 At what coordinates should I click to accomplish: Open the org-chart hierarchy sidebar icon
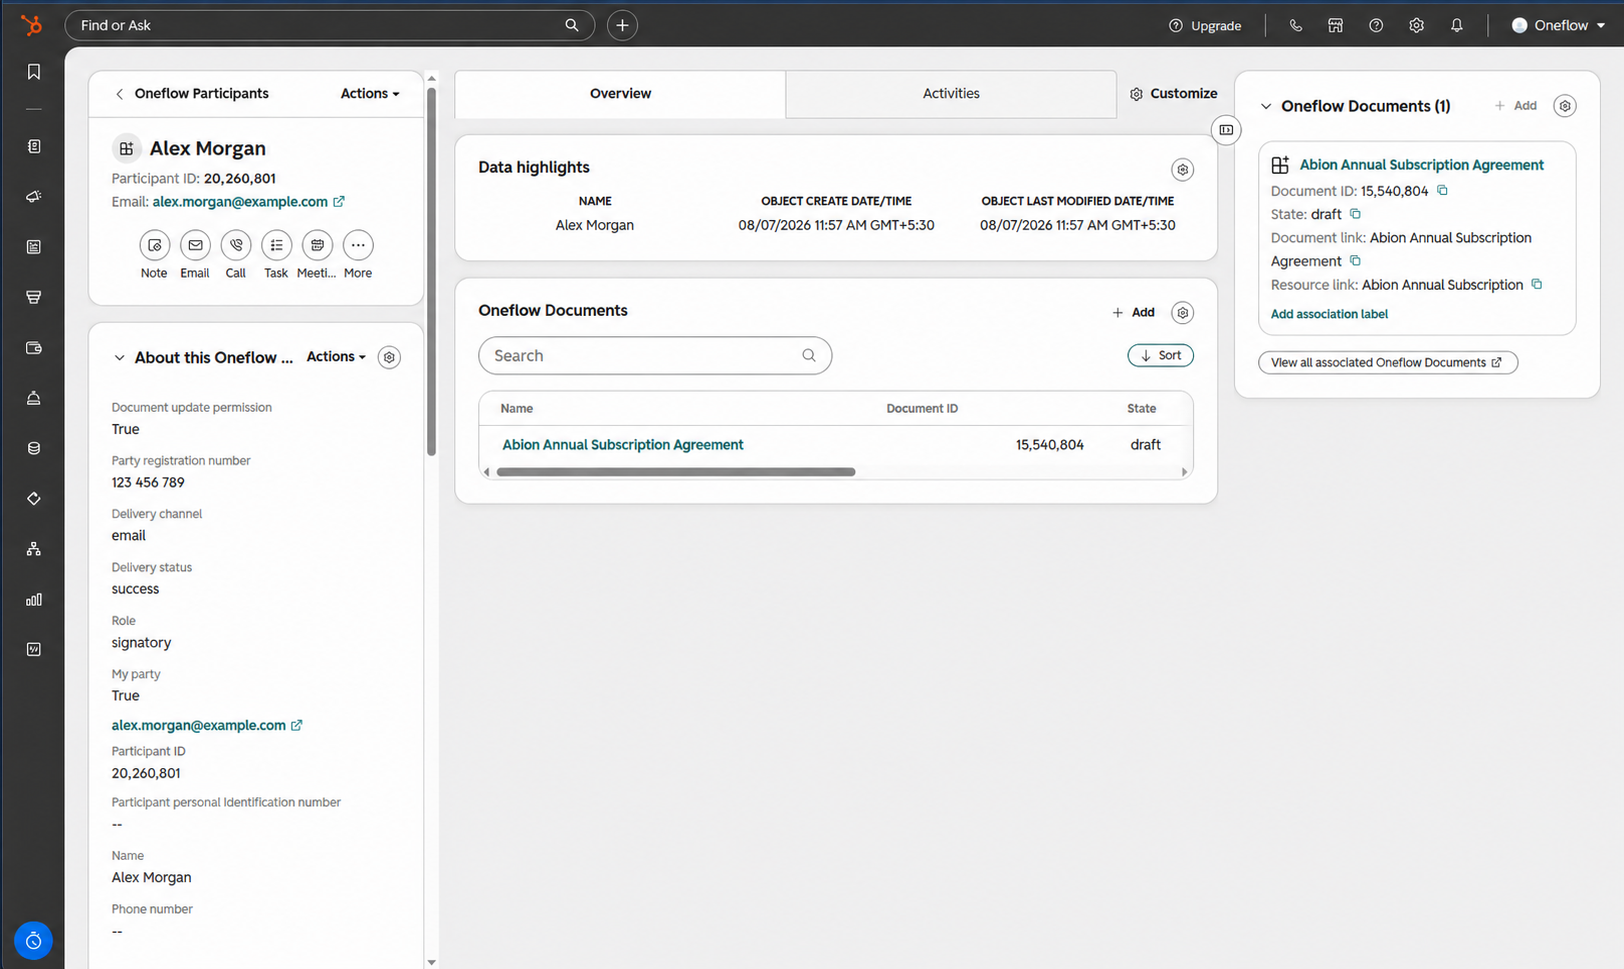point(34,549)
